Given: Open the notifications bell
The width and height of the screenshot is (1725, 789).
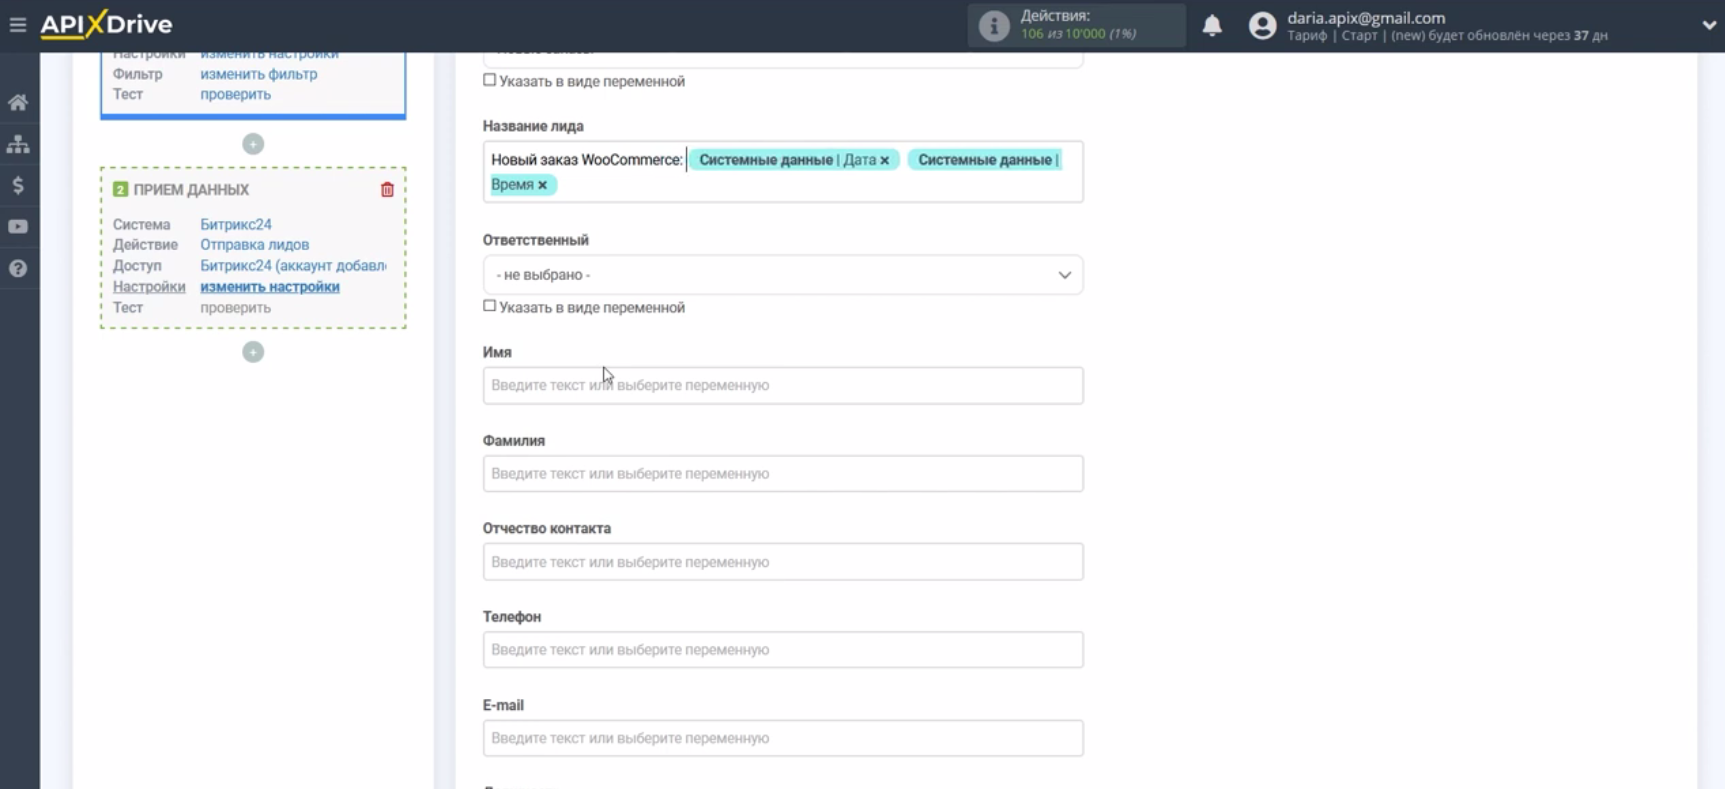Looking at the screenshot, I should point(1212,25).
